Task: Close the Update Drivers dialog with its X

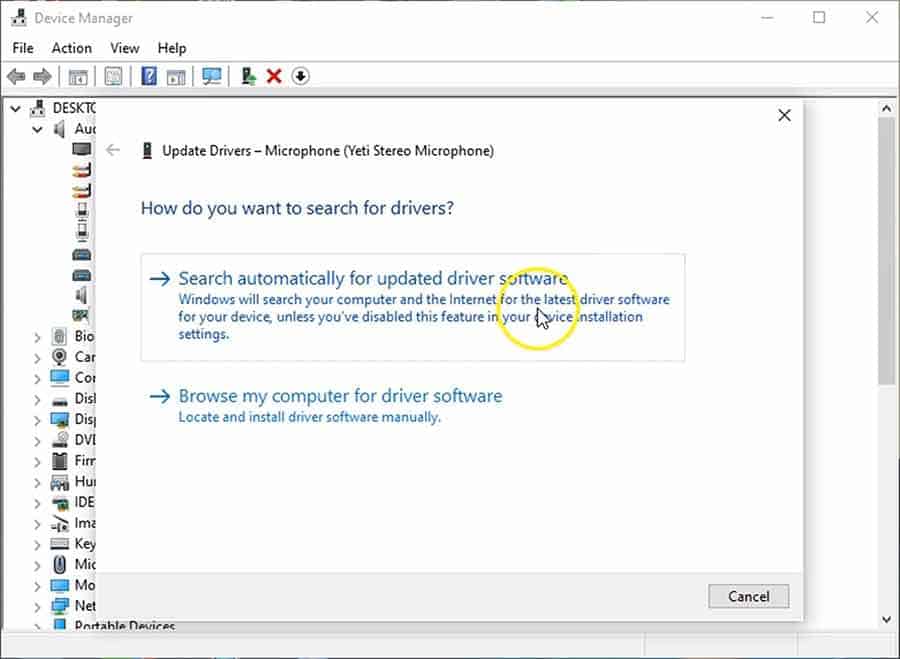Action: [784, 115]
